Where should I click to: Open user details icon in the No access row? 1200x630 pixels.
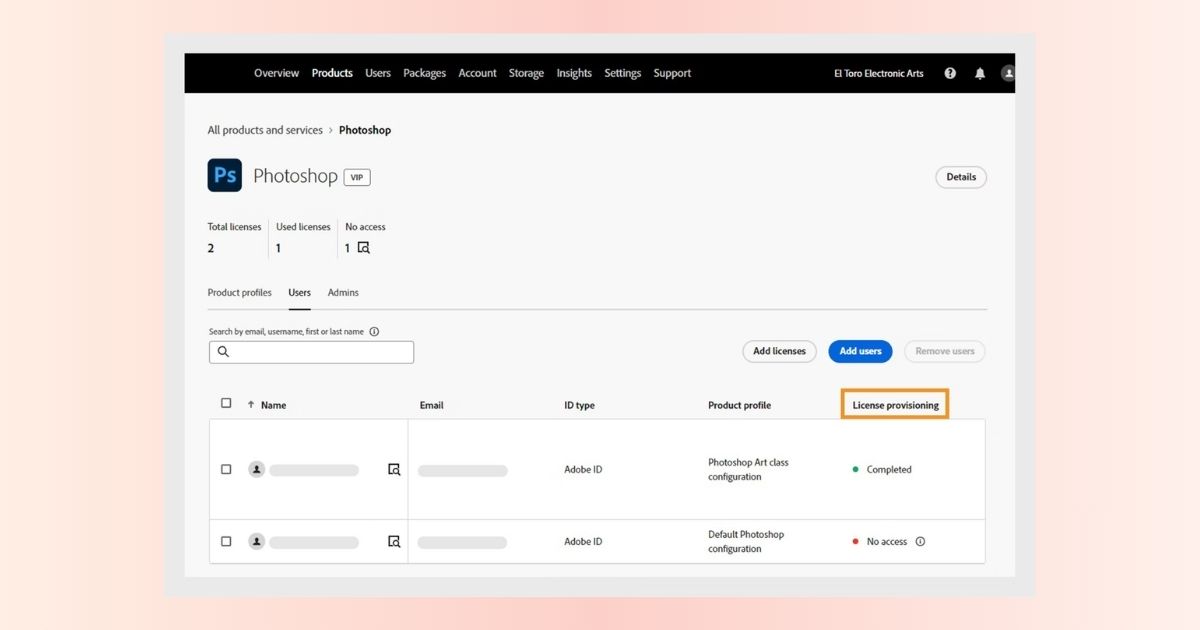394,541
